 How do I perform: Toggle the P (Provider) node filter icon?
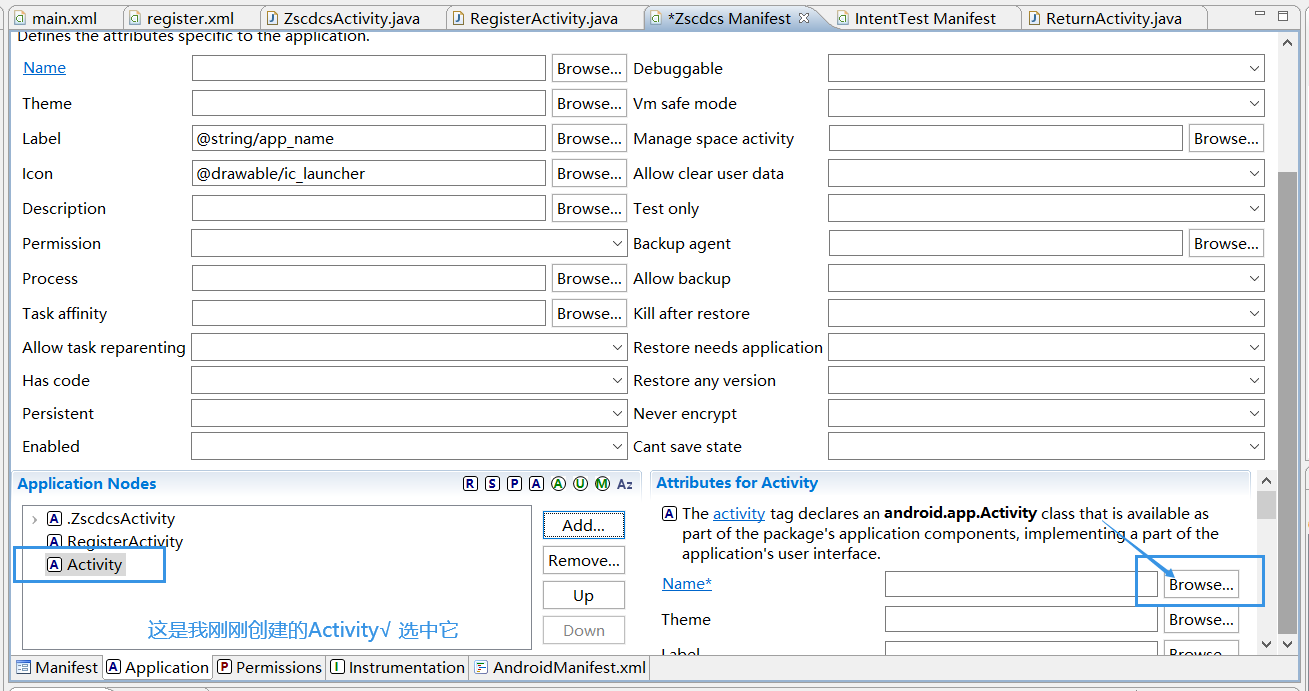[514, 484]
